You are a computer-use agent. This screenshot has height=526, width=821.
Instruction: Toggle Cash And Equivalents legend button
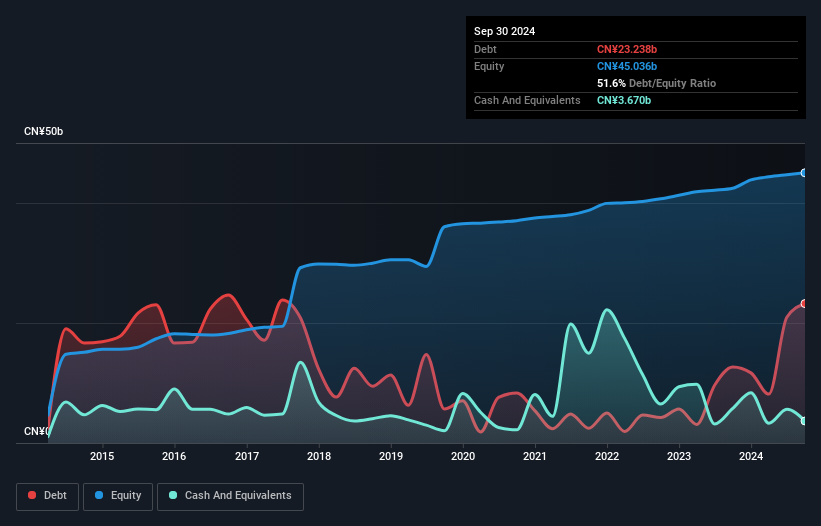point(230,496)
